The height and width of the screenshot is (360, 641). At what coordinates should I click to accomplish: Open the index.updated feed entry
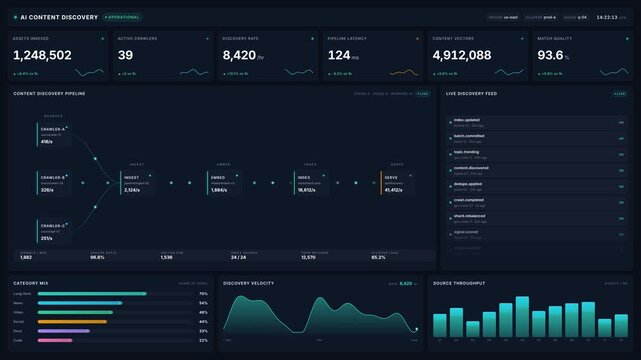pyautogui.click(x=537, y=123)
